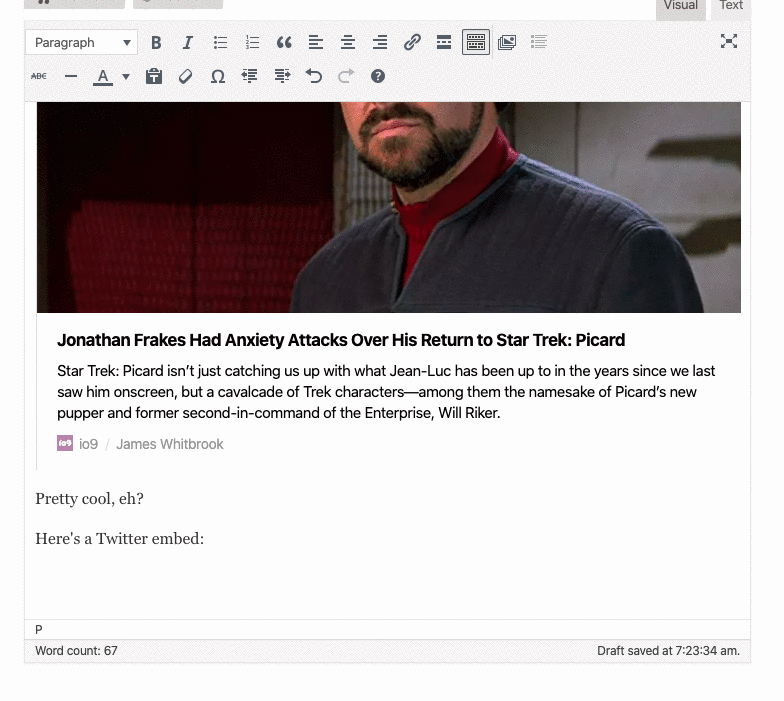Viewport: 784px width, 701px height.
Task: Click the io9 source logo icon
Action: point(65,444)
